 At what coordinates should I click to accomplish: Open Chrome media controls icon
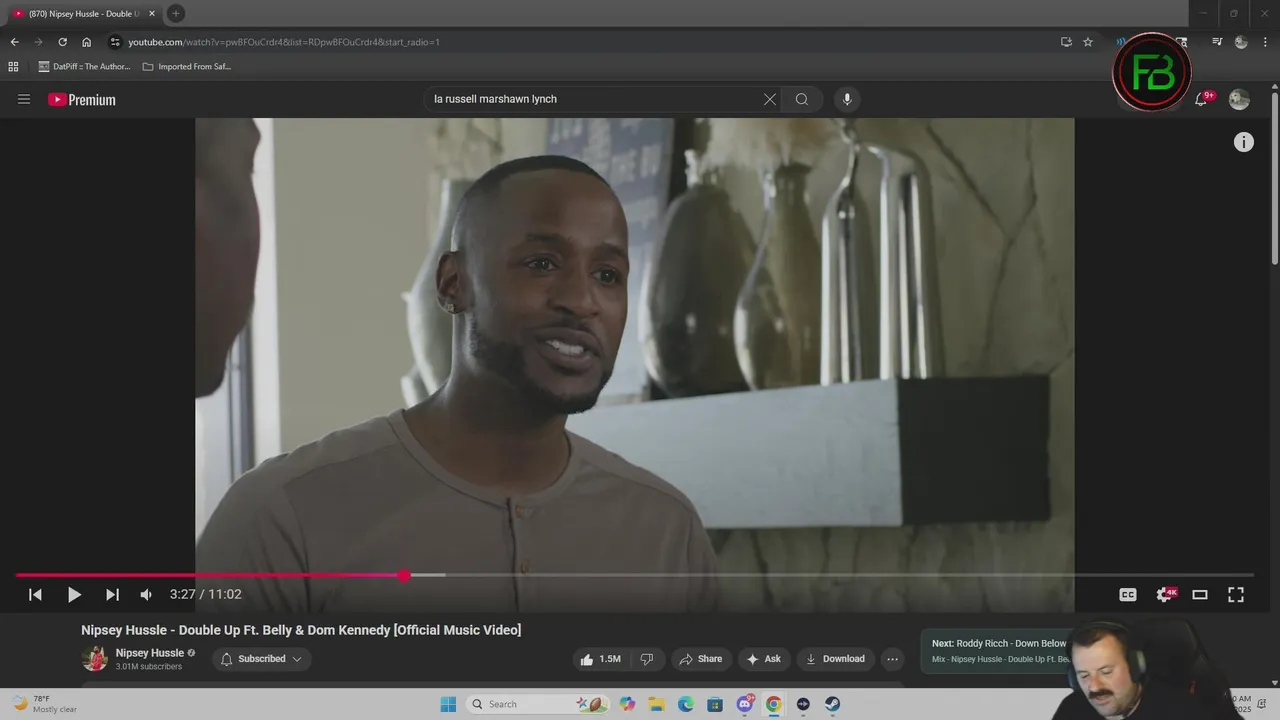[1217, 42]
